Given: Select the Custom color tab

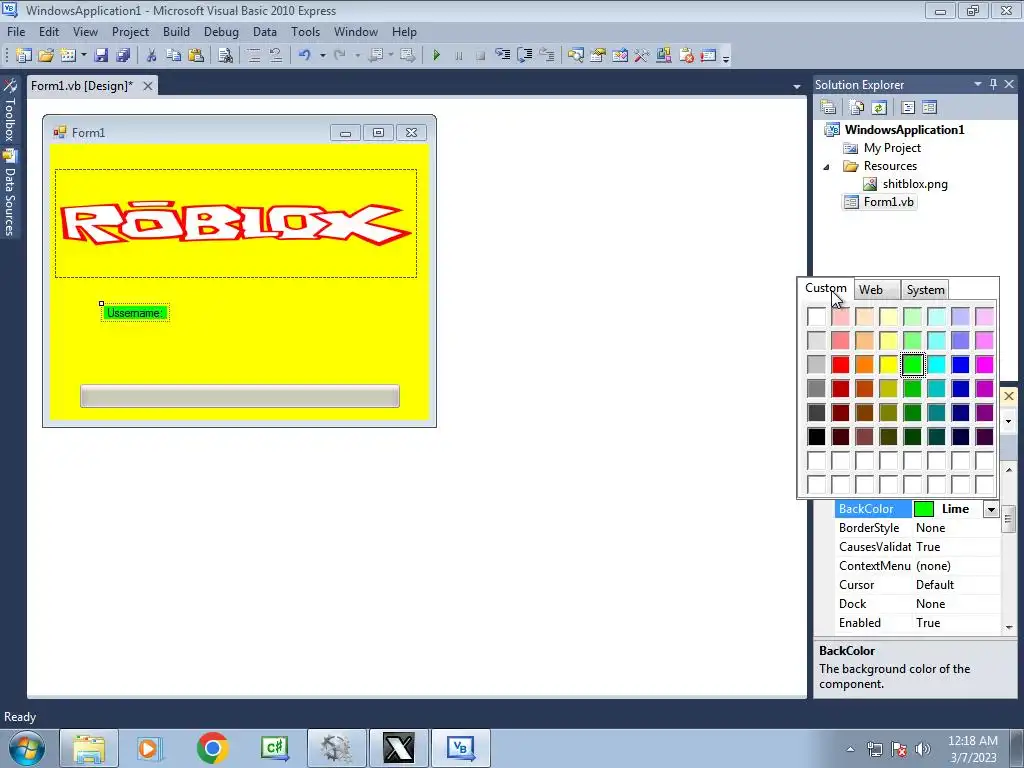Looking at the screenshot, I should tap(825, 288).
